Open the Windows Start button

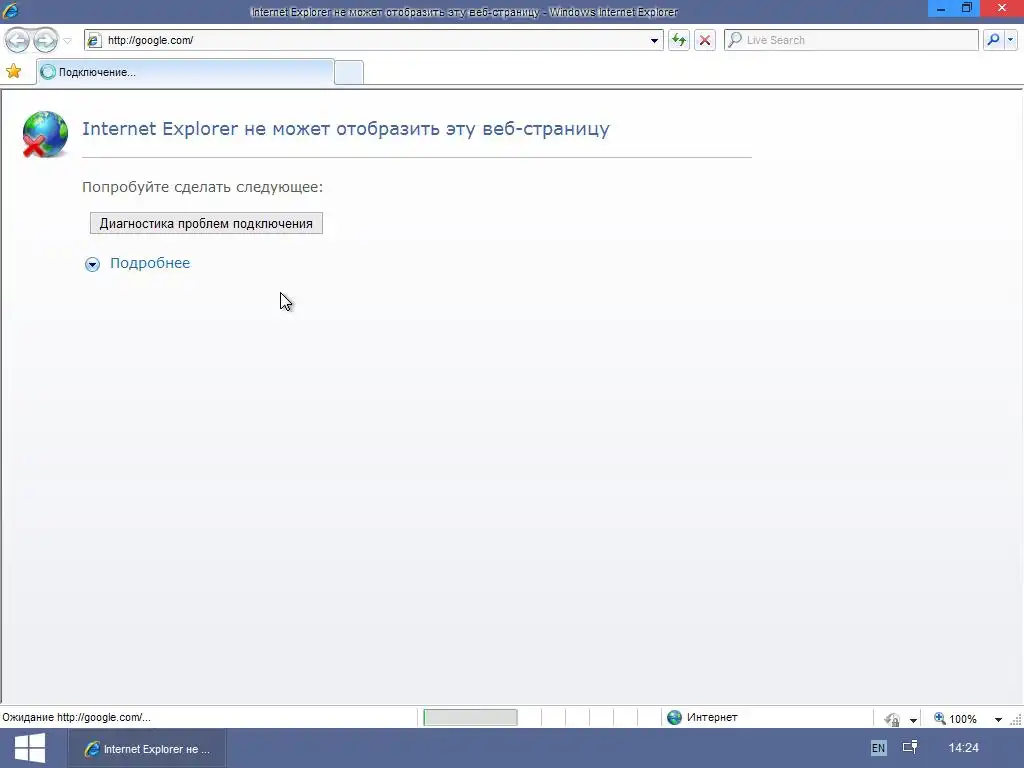click(30, 748)
